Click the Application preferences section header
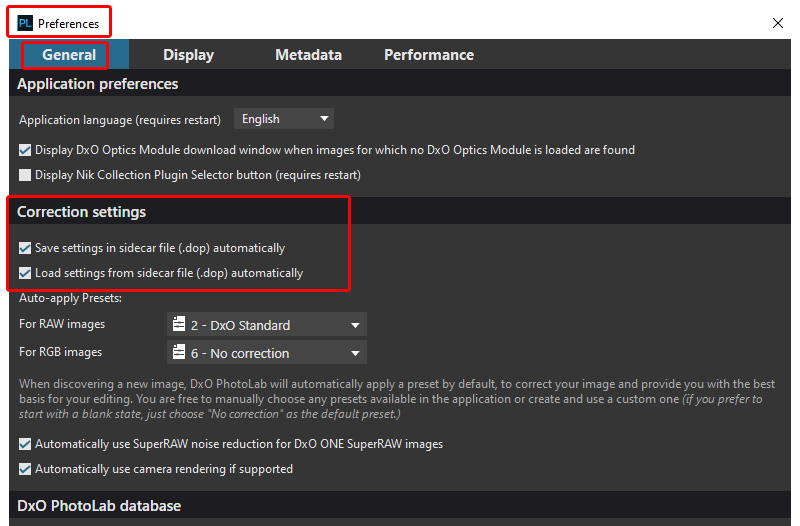Image resolution: width=800 pixels, height=526 pixels. [x=98, y=84]
